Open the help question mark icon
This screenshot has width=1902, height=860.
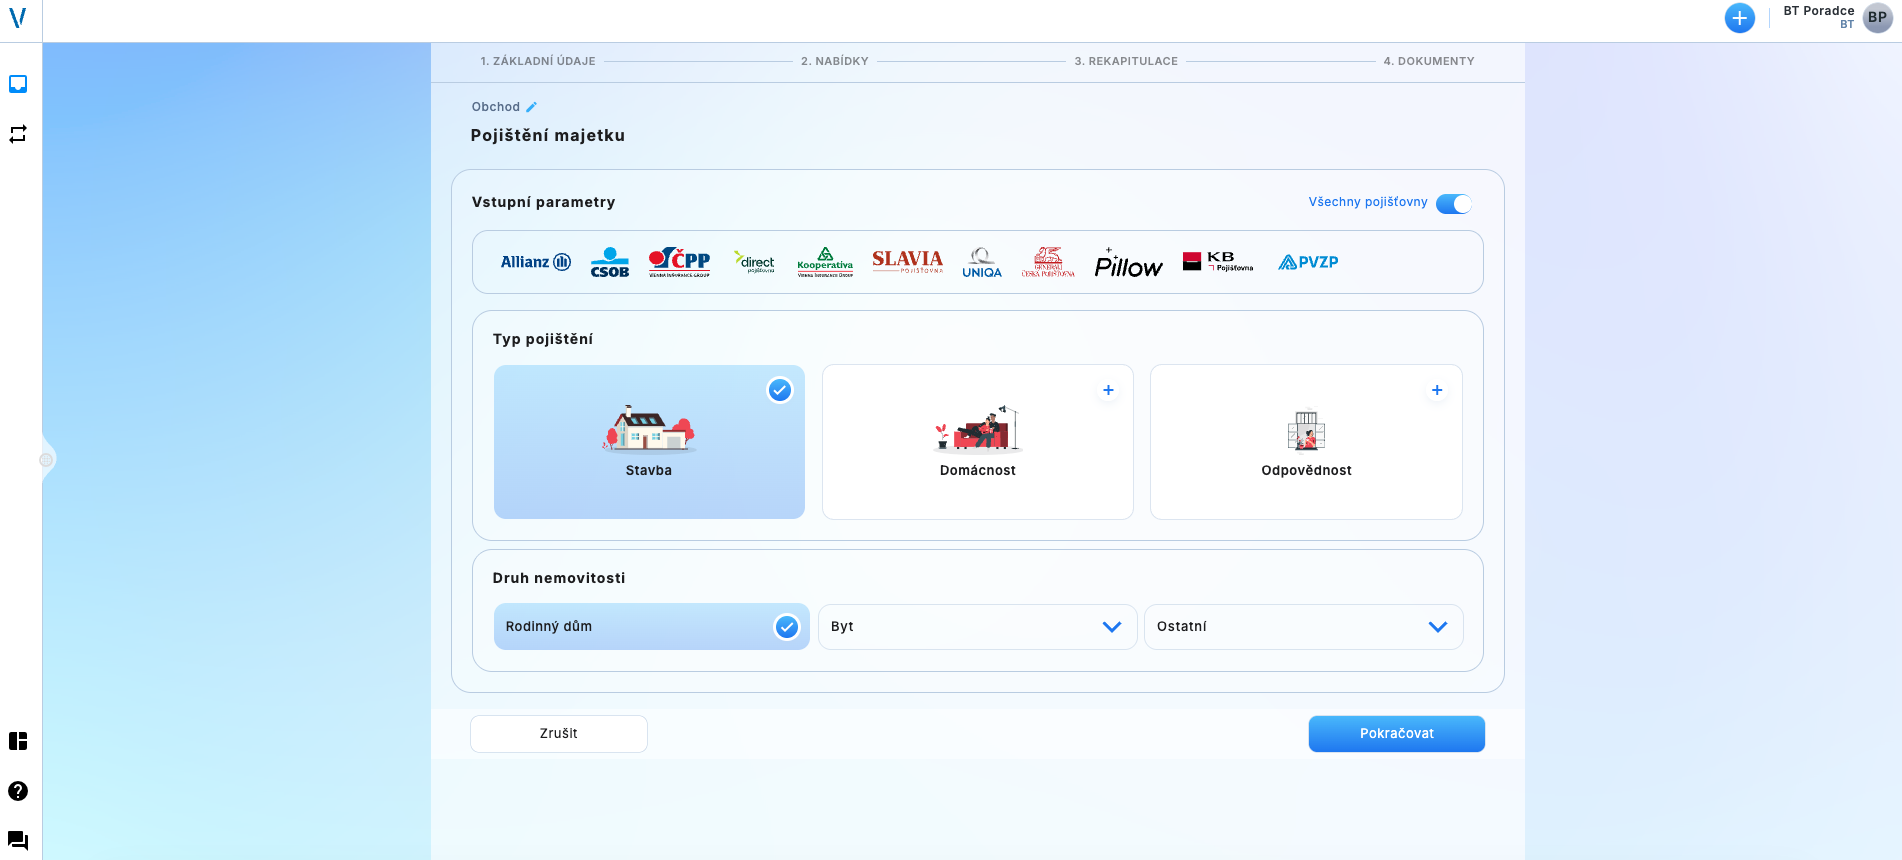click(18, 791)
